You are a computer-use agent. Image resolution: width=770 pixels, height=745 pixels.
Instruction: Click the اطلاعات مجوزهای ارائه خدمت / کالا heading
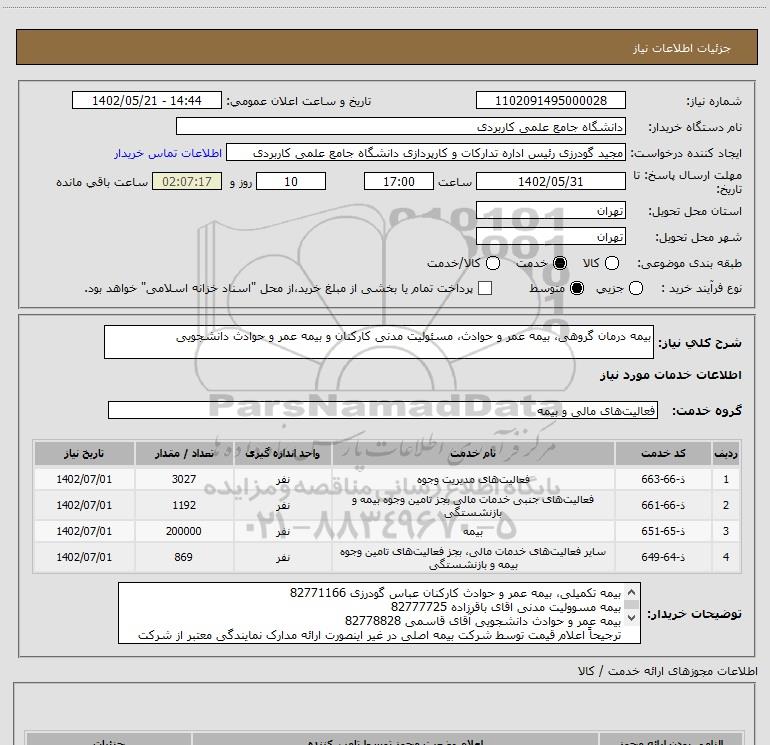[667, 671]
